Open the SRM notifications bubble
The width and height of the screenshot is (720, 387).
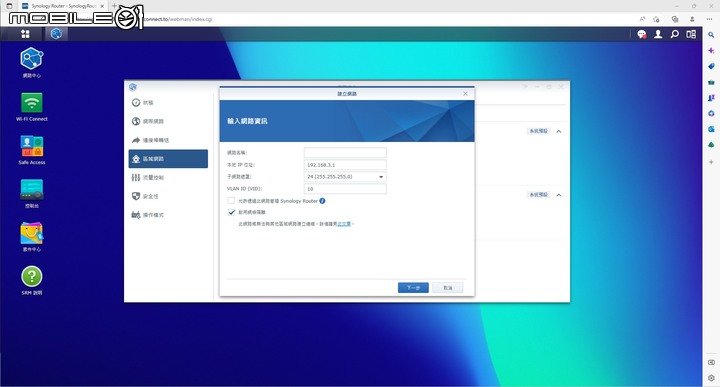point(641,34)
